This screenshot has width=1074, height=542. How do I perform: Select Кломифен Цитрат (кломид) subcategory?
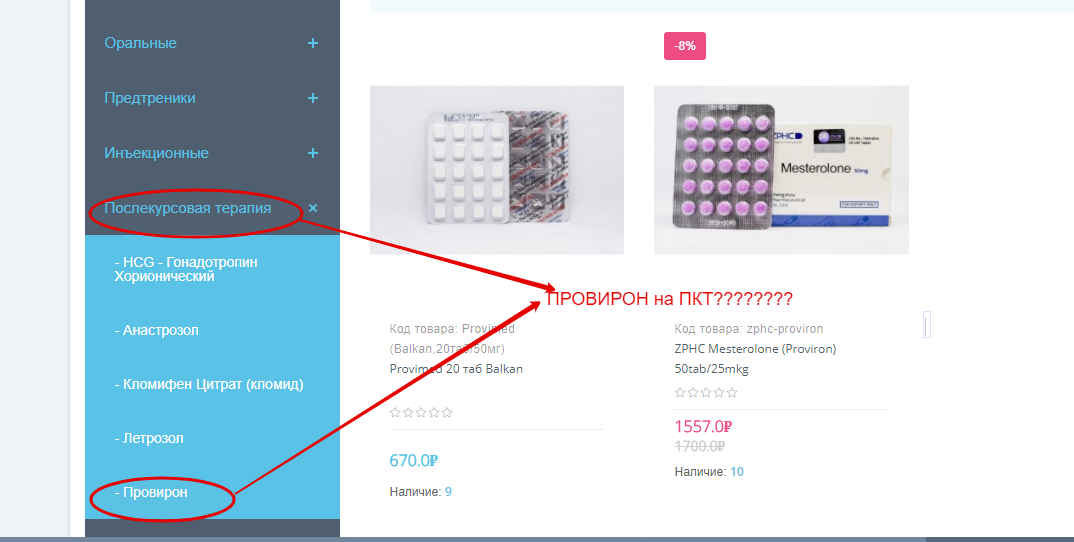point(209,384)
